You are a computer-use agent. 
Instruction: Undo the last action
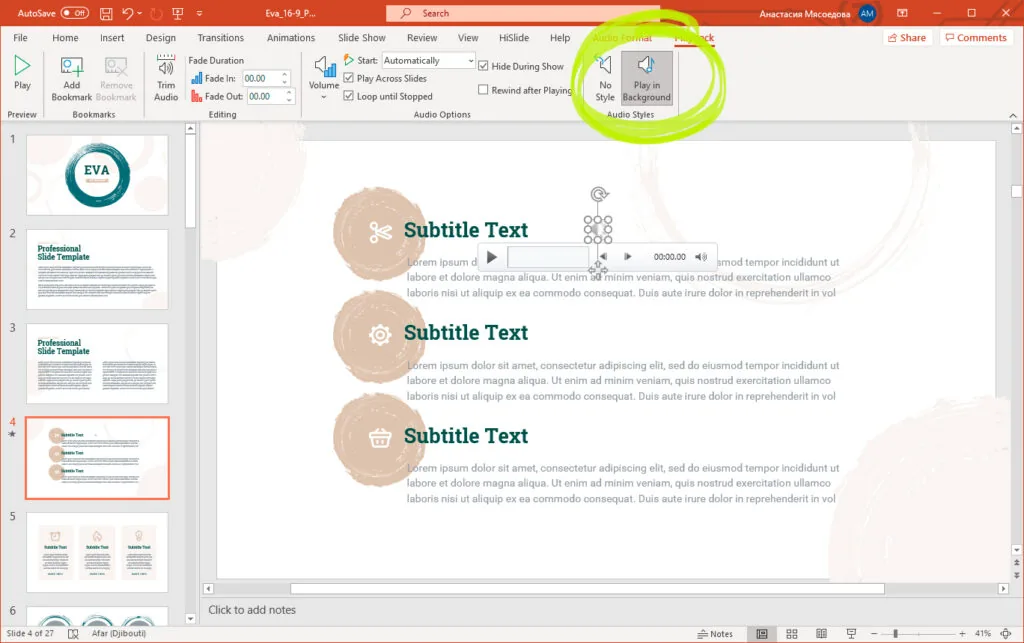(127, 13)
